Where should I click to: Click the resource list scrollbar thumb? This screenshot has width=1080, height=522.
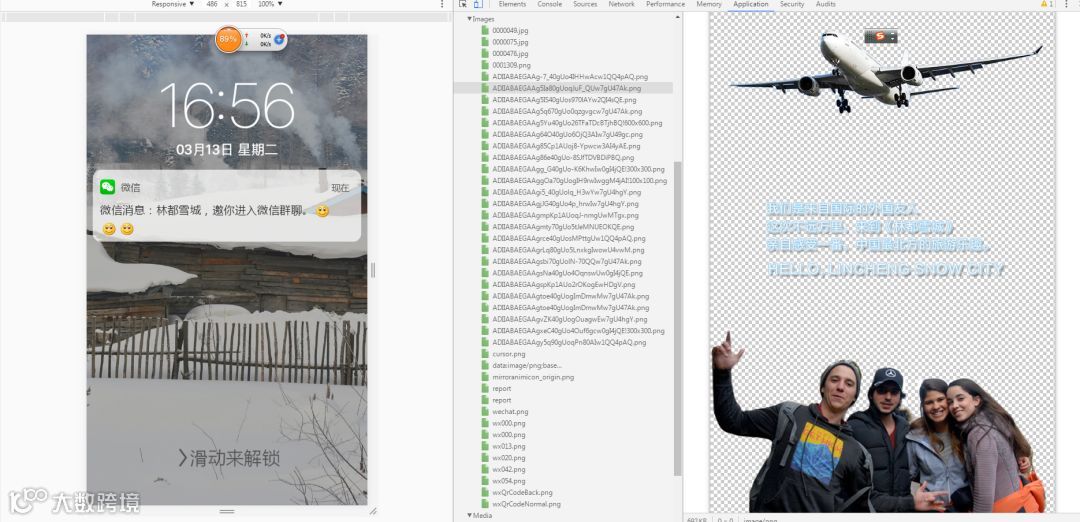point(678,318)
